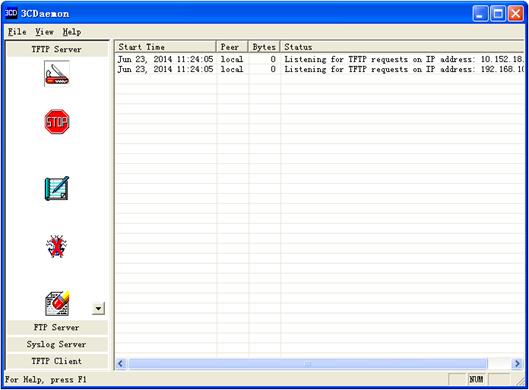Open the View menu
529x390 pixels.
click(44, 32)
